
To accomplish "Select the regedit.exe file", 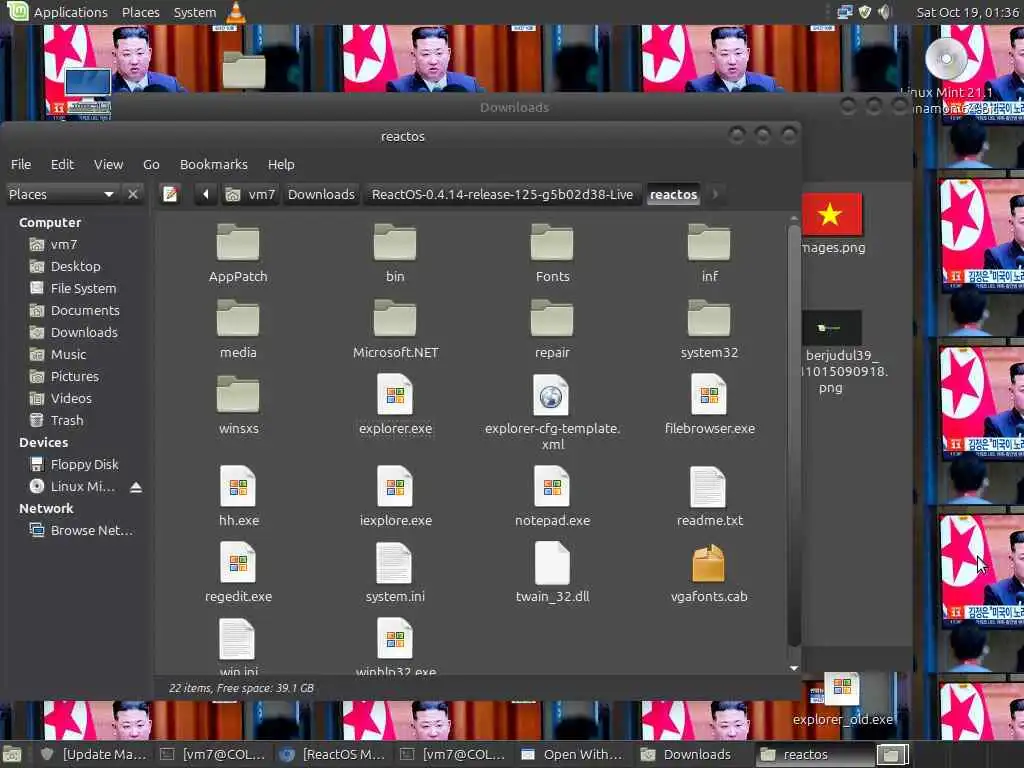I will coord(238,573).
